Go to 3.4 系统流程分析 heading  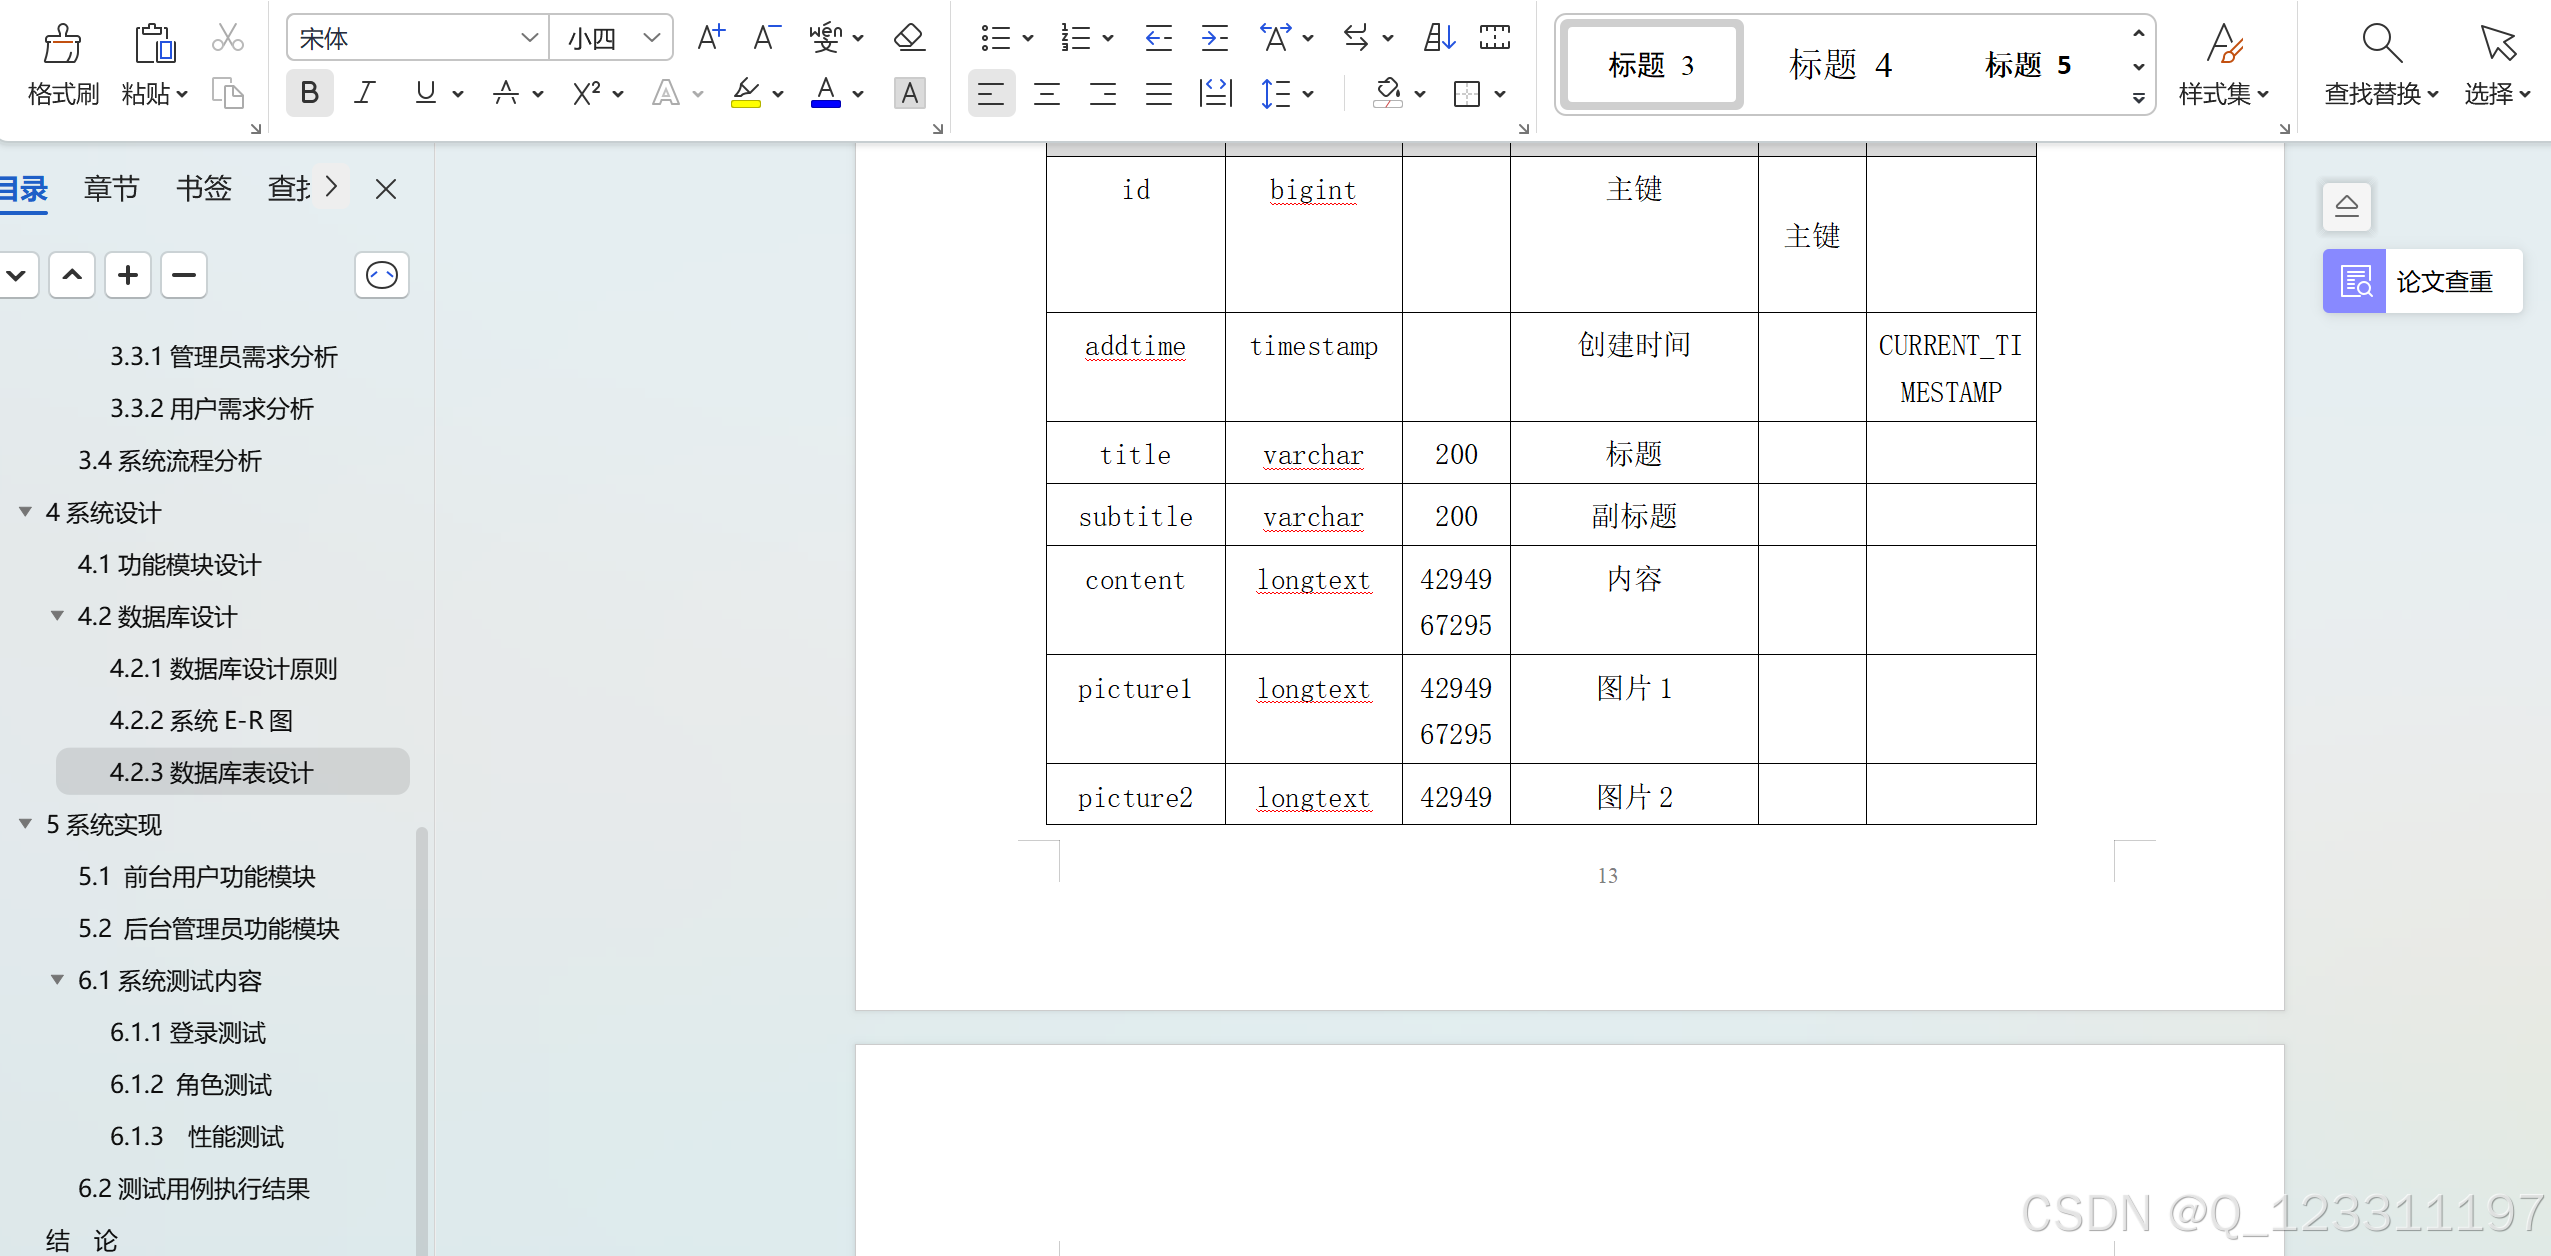coord(169,460)
